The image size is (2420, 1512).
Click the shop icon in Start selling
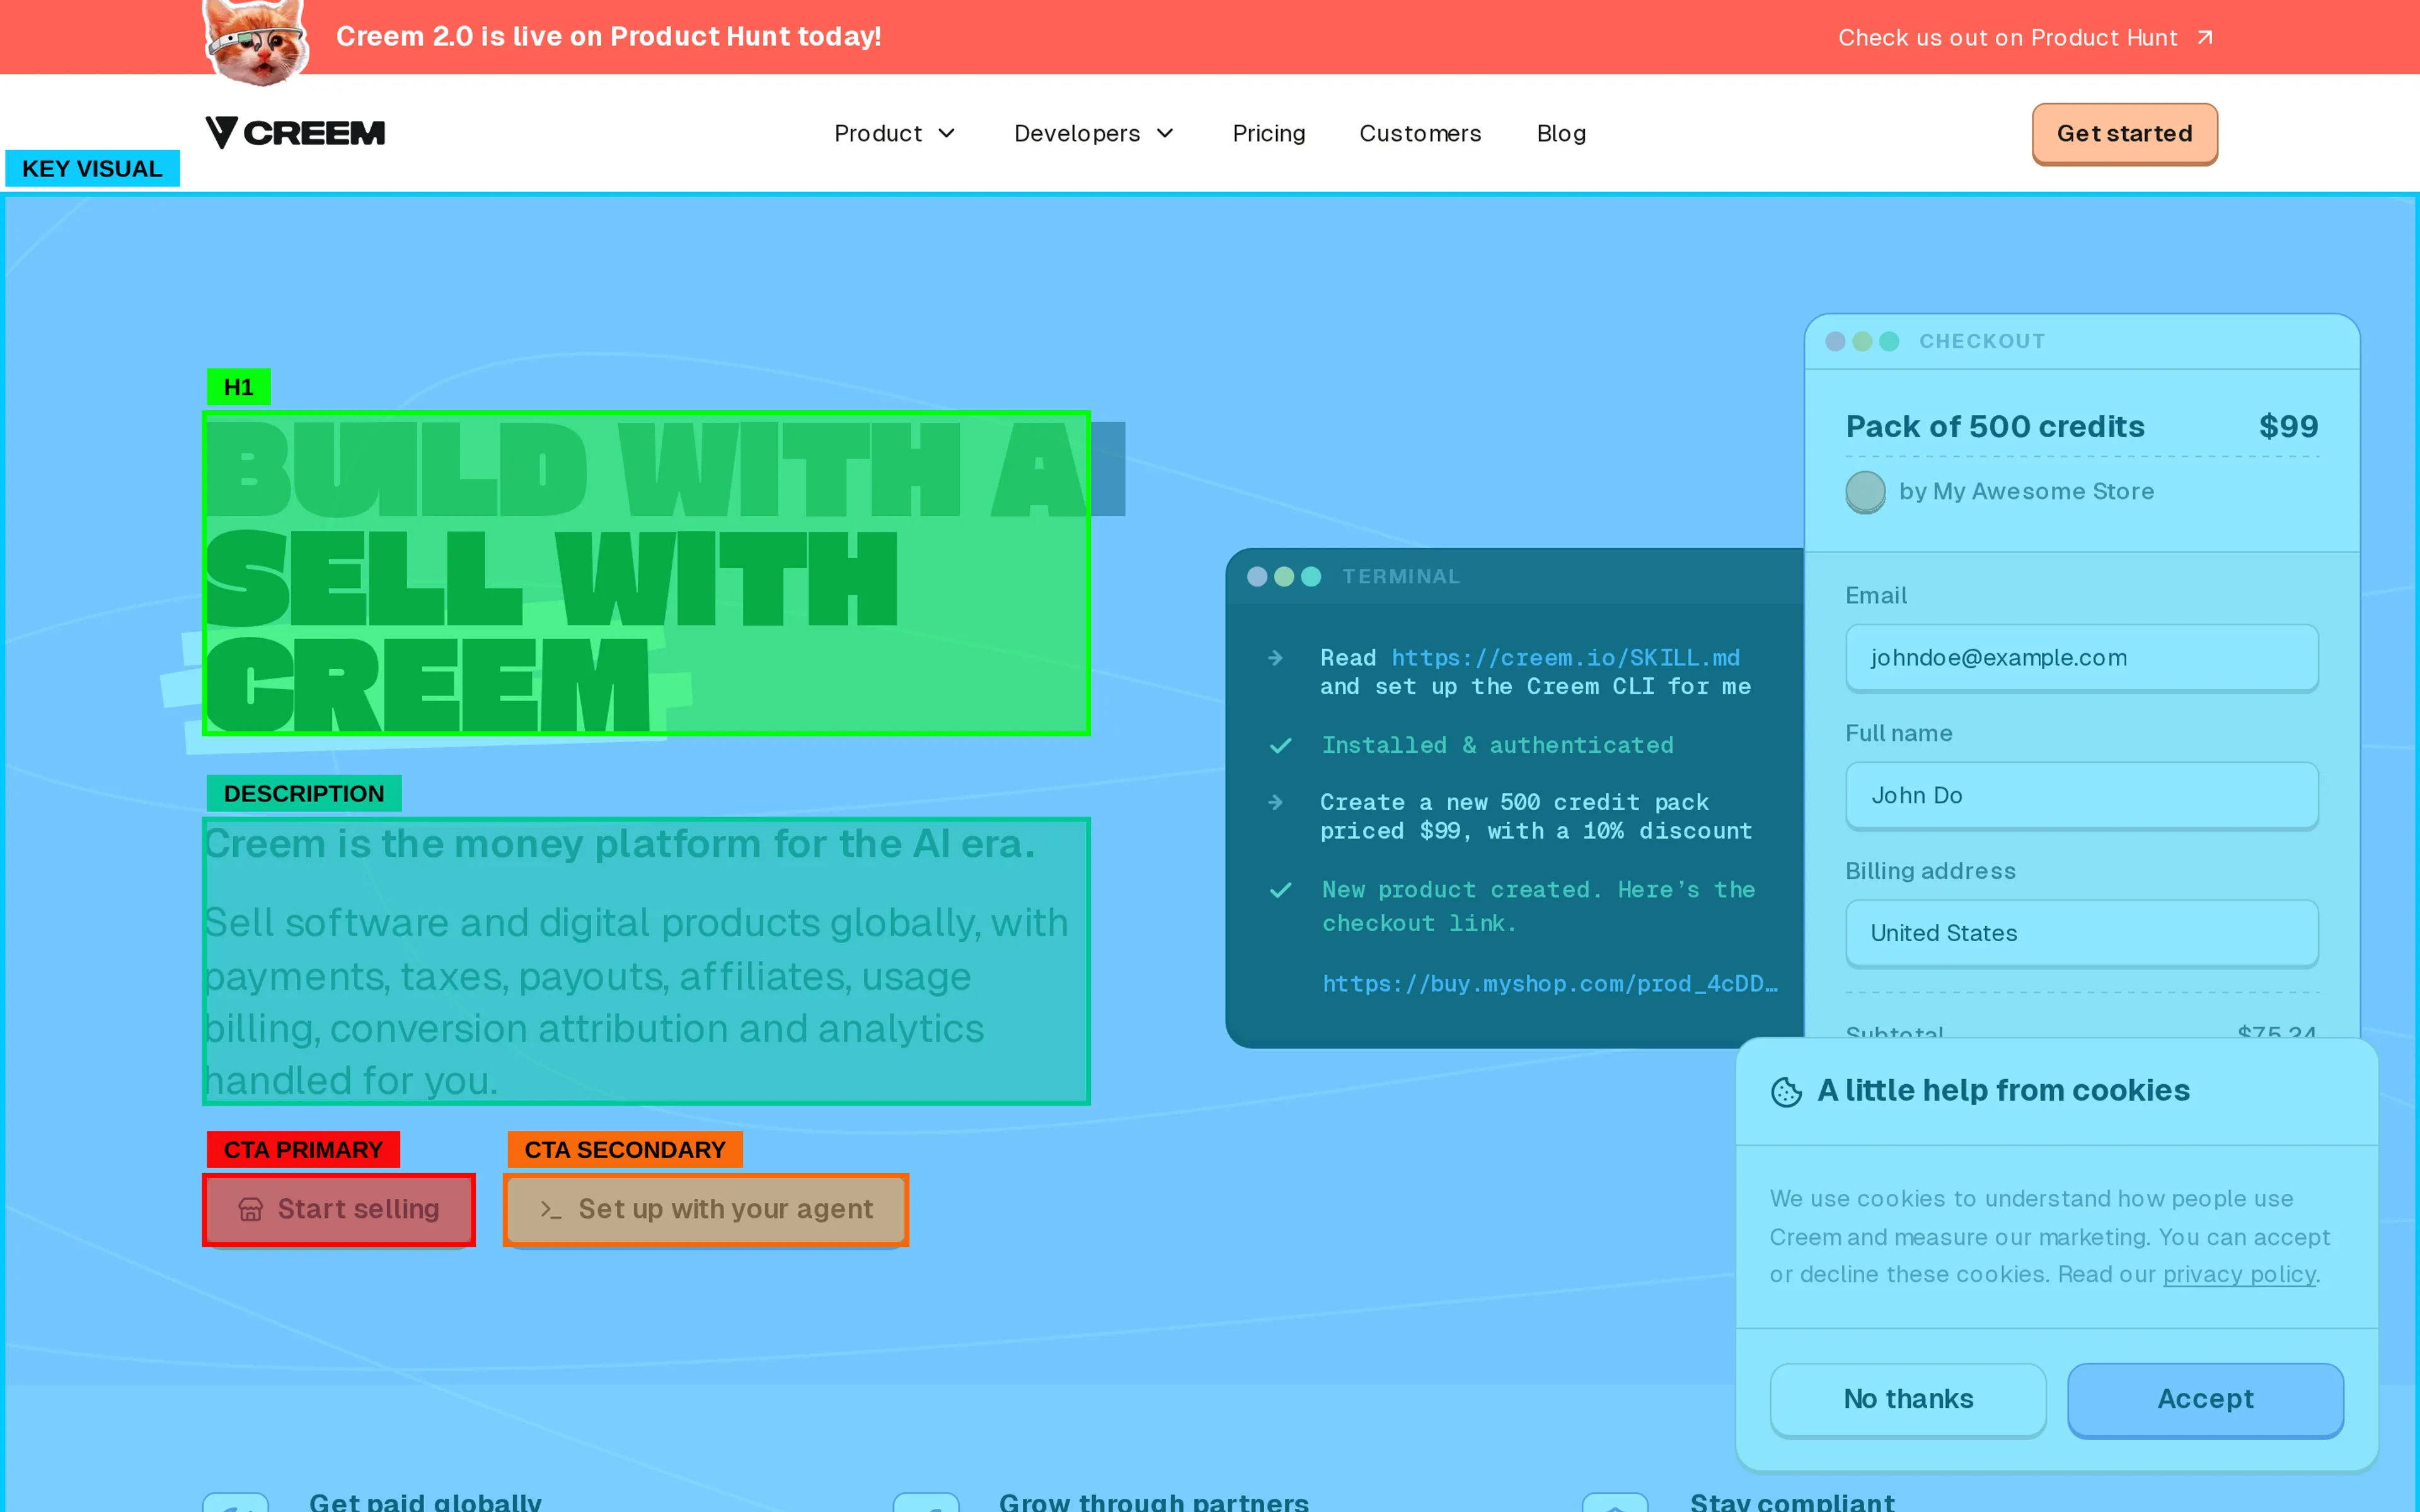[250, 1209]
